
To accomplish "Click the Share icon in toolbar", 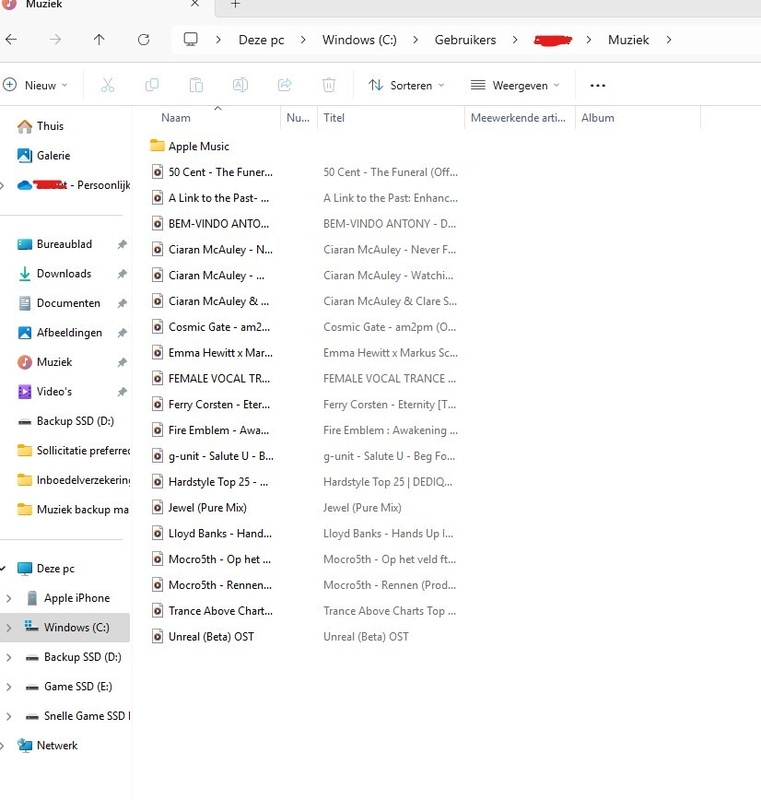I will pos(285,85).
